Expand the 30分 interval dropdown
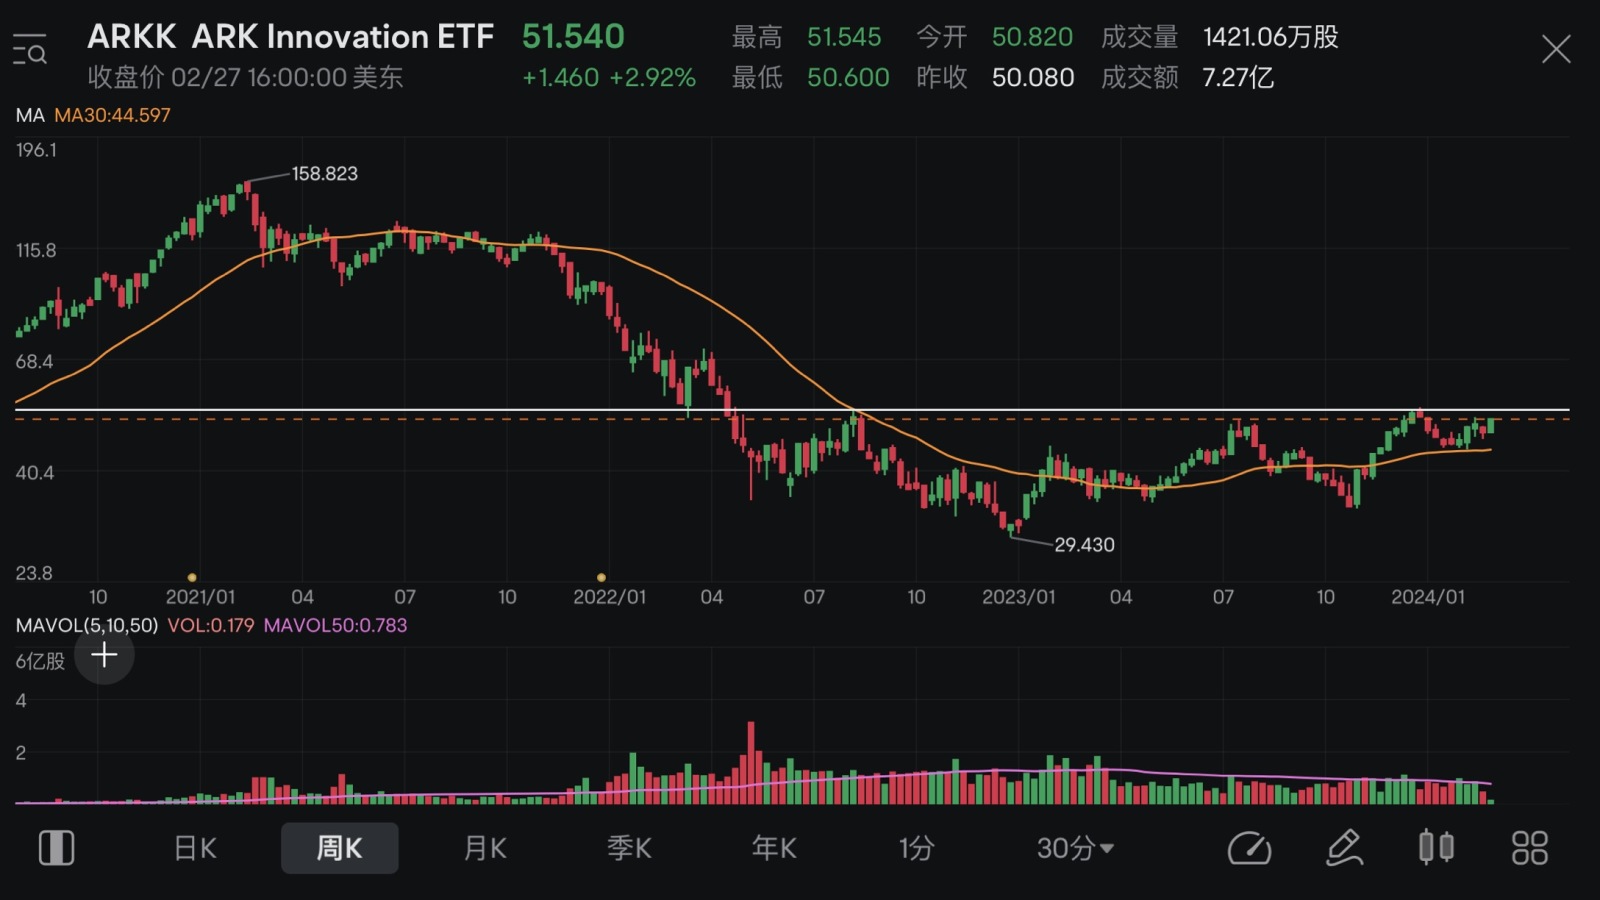Viewport: 1600px width, 900px height. 1075,848
